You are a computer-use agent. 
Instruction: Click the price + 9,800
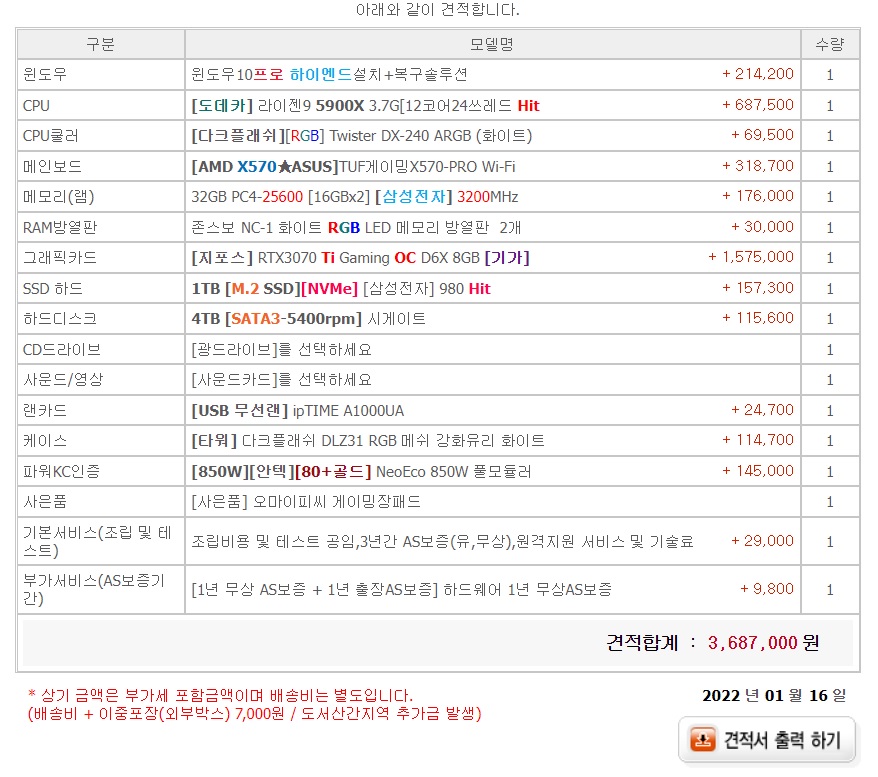point(767,589)
